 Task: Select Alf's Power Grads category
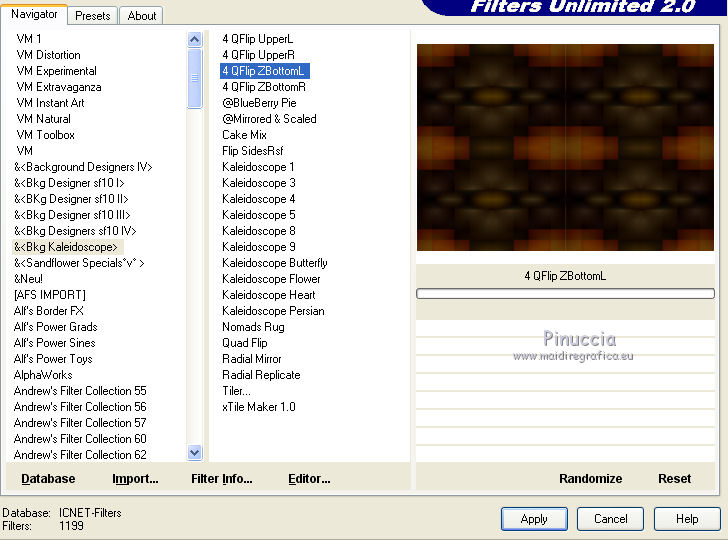coord(55,327)
